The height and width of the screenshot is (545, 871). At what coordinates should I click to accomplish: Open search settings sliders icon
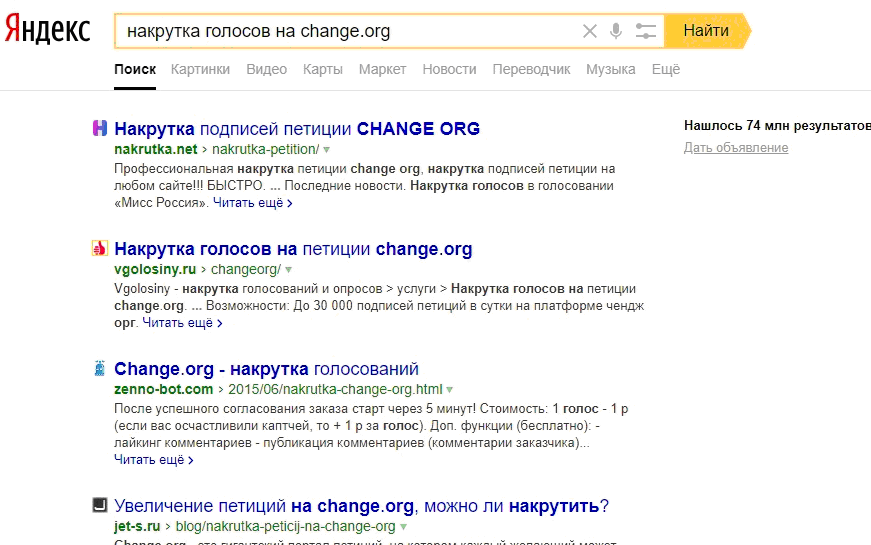point(646,31)
